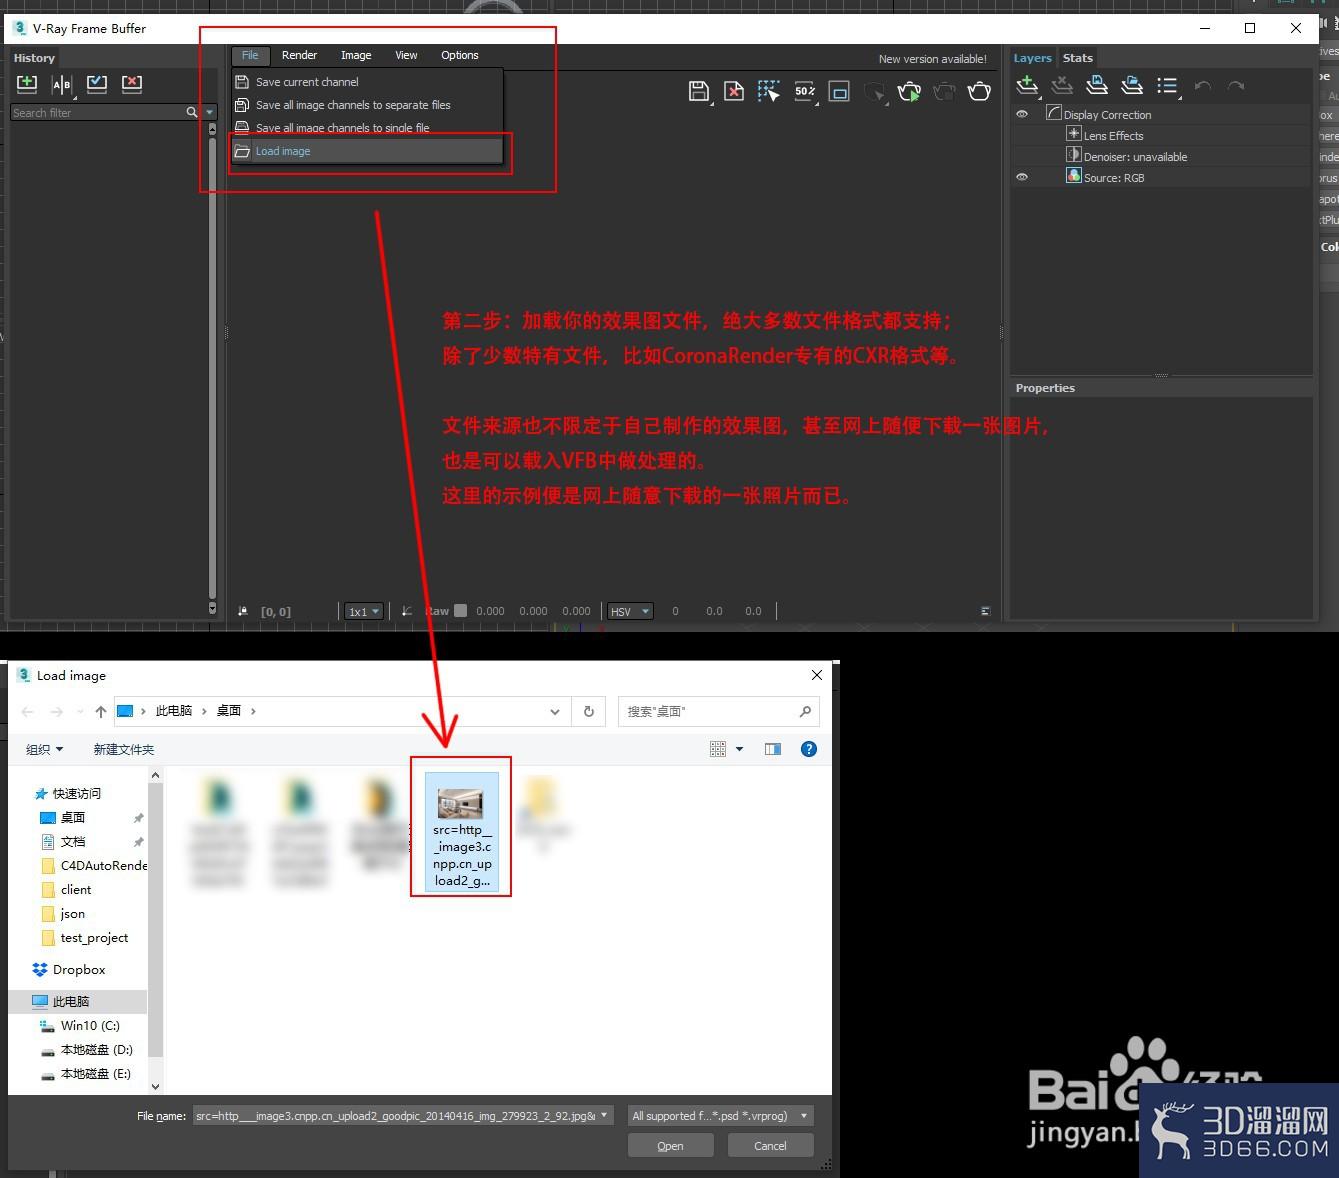Select the src=http image file thumbnail

coord(461,832)
